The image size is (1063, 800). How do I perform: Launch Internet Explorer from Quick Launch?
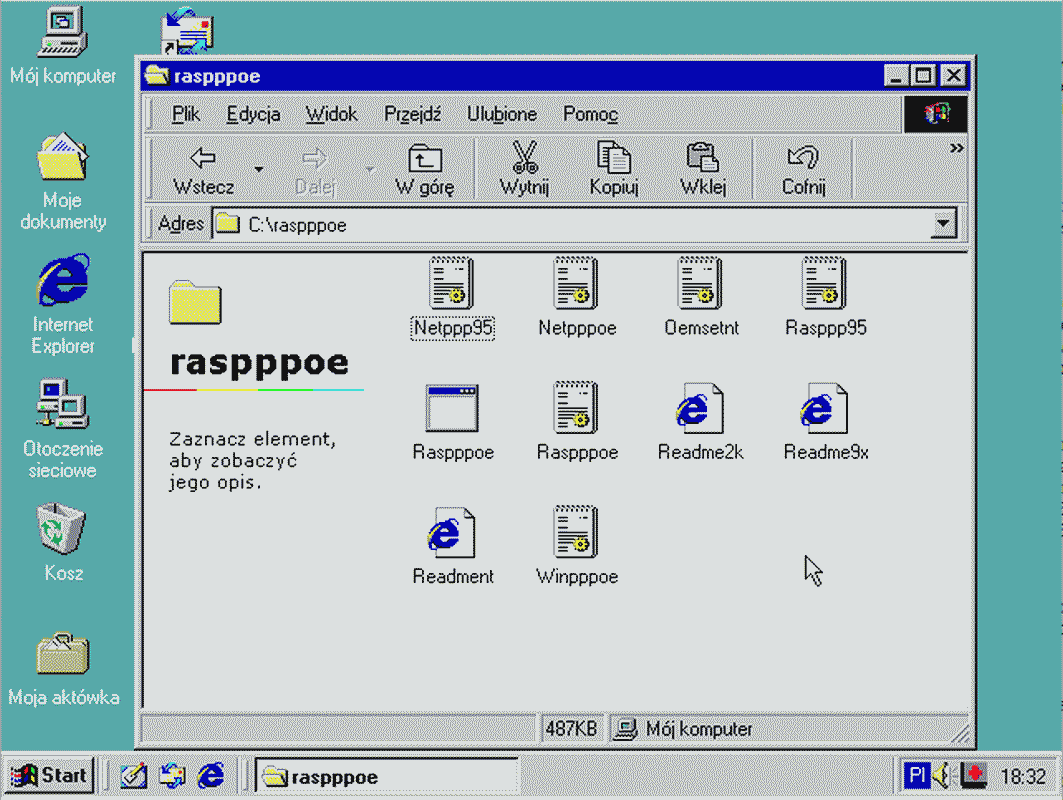[x=211, y=775]
